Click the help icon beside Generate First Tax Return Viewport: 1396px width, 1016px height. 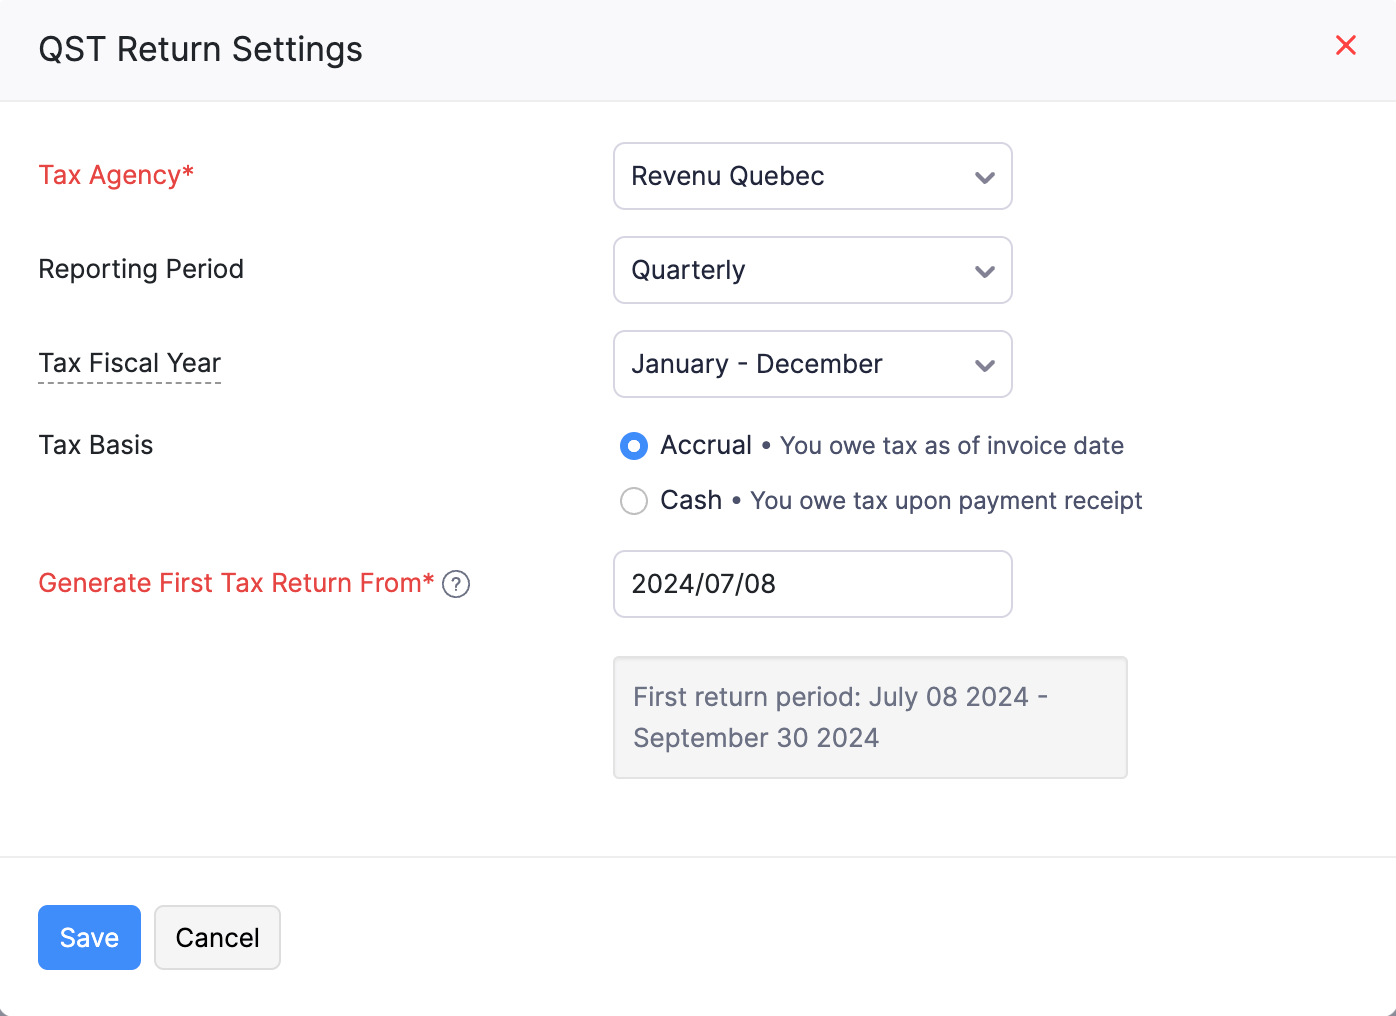pyautogui.click(x=456, y=584)
